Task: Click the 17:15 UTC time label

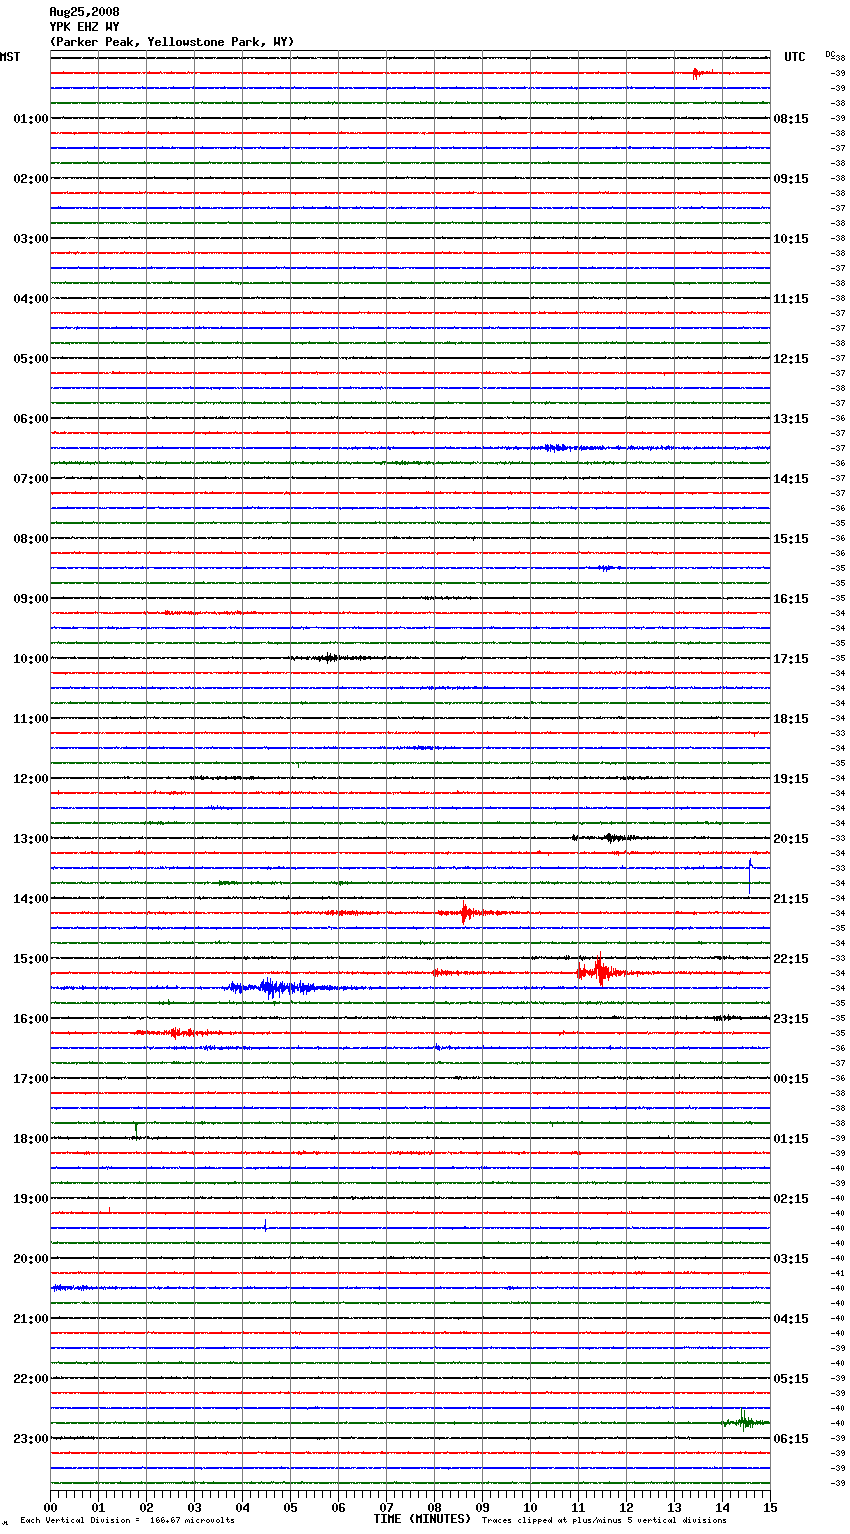Action: [x=791, y=659]
